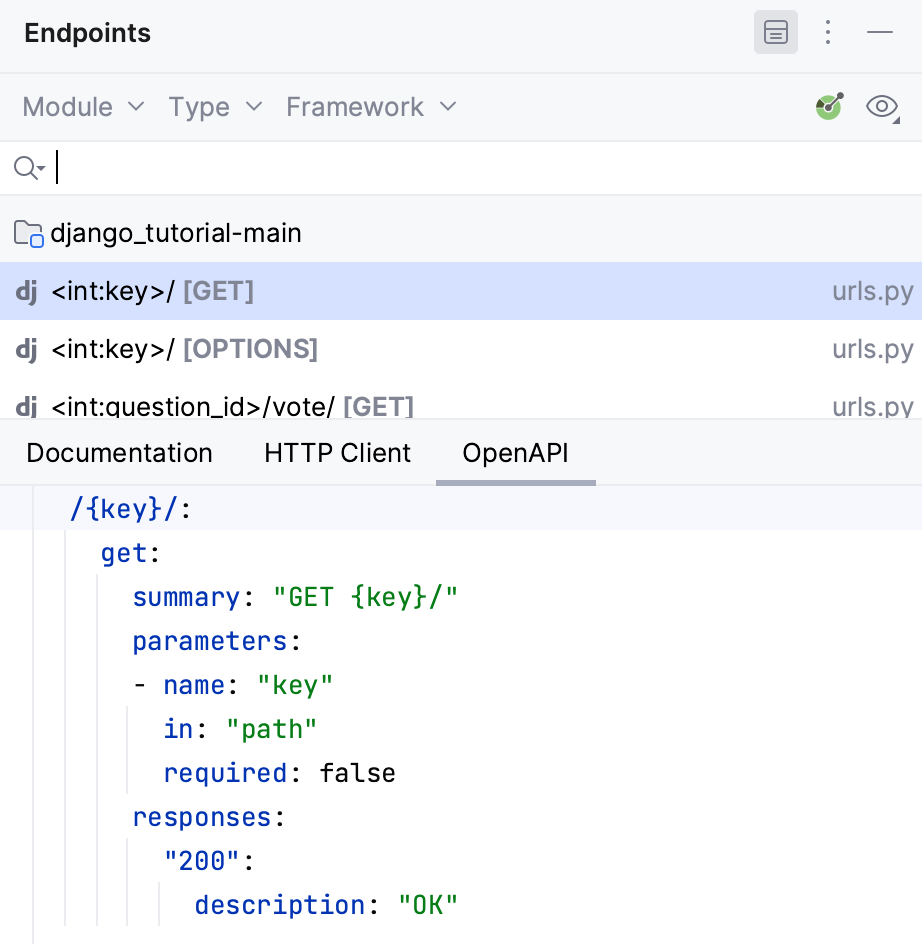Click the green OpenAPI/Swagger icon

point(829,107)
